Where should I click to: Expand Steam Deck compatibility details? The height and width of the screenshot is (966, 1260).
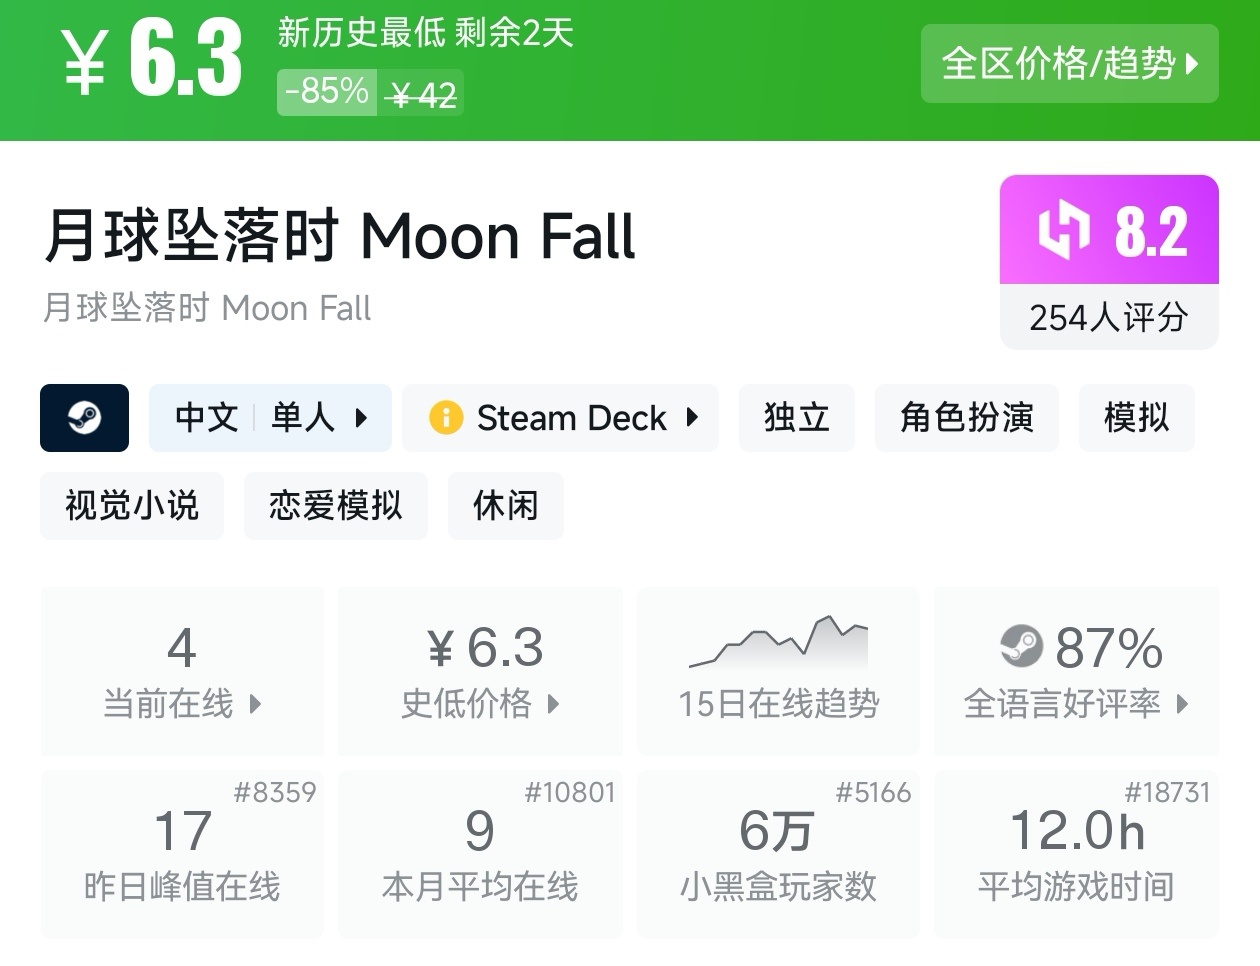click(x=560, y=418)
